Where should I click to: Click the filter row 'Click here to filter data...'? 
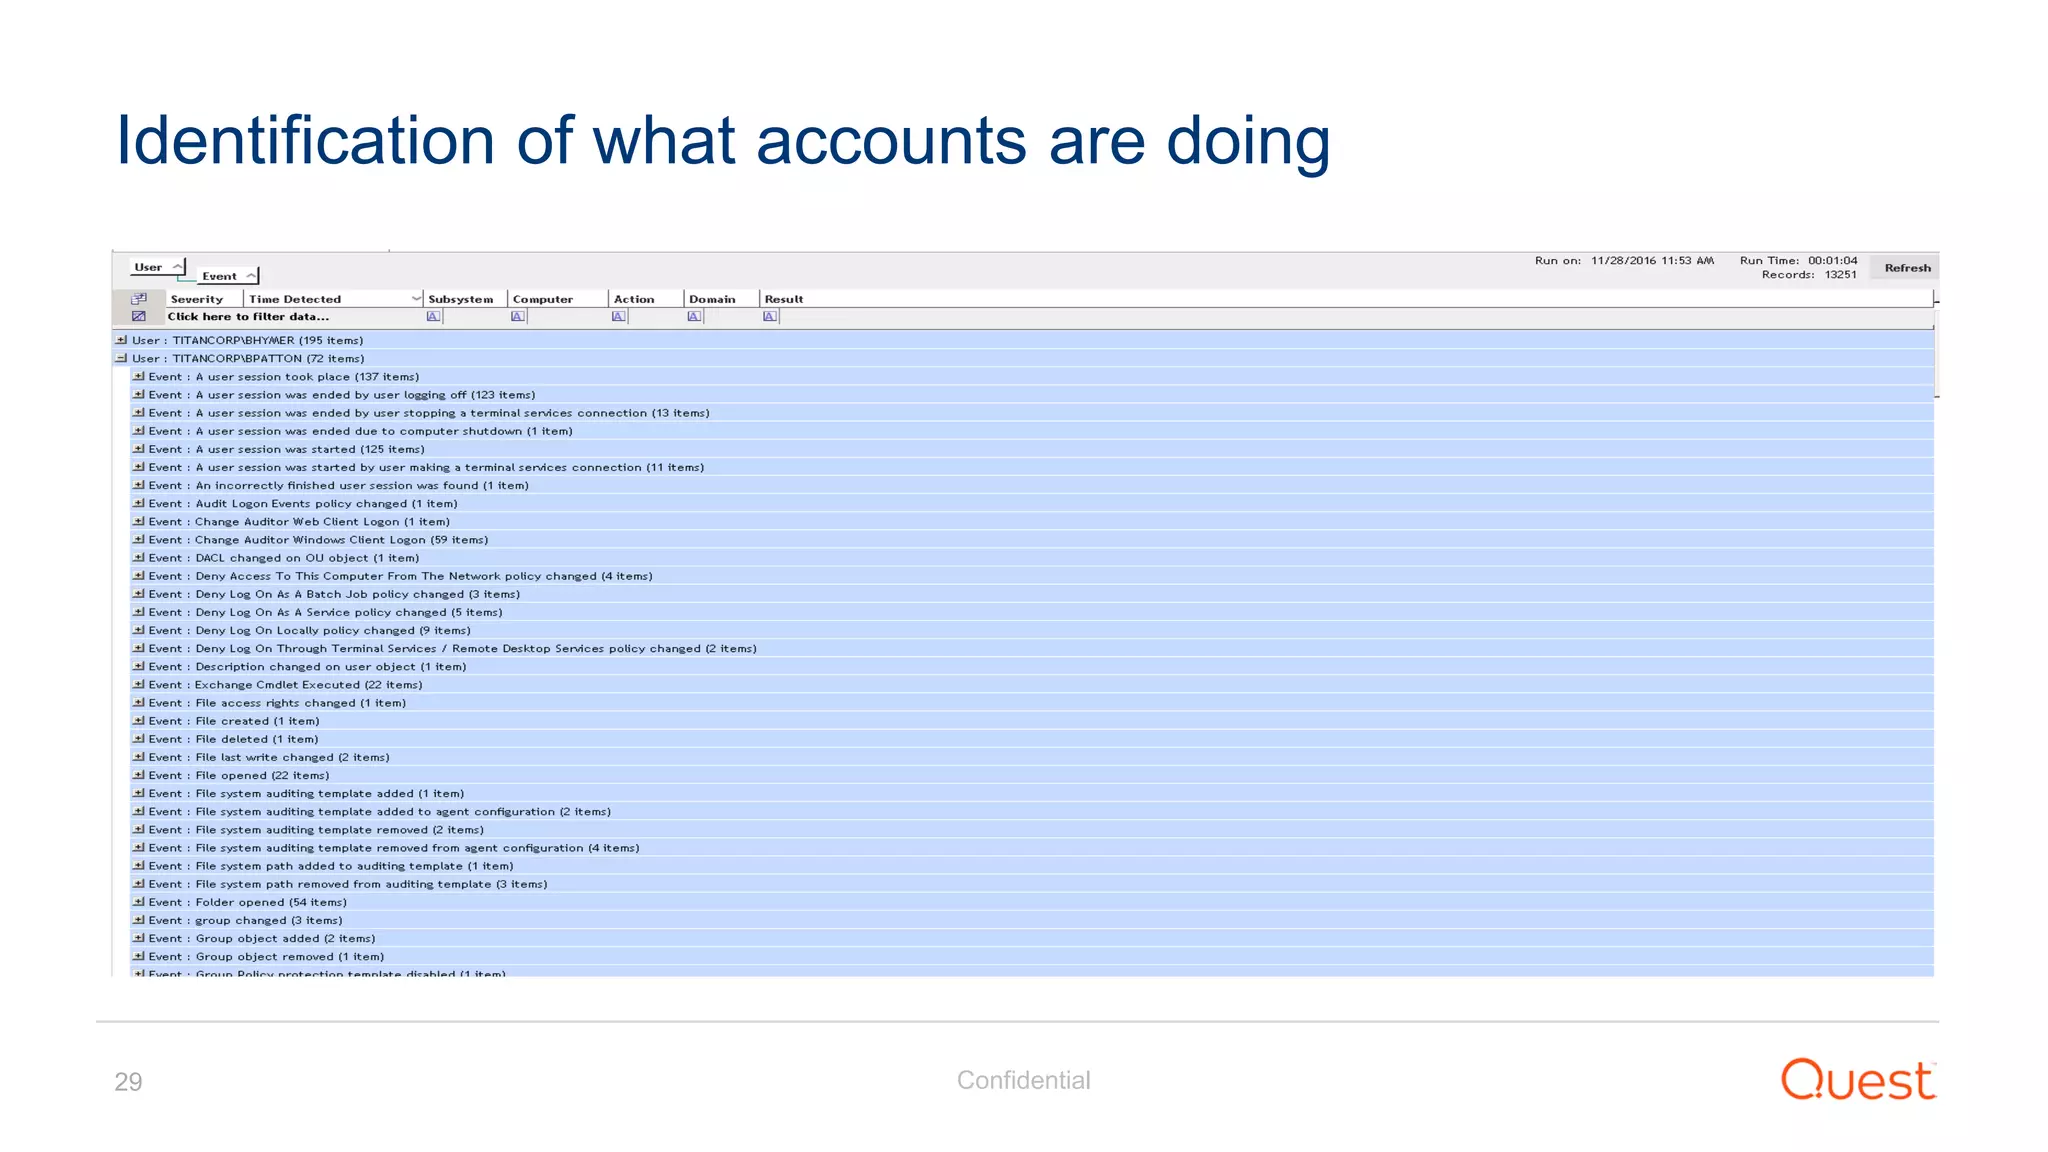pyautogui.click(x=248, y=317)
